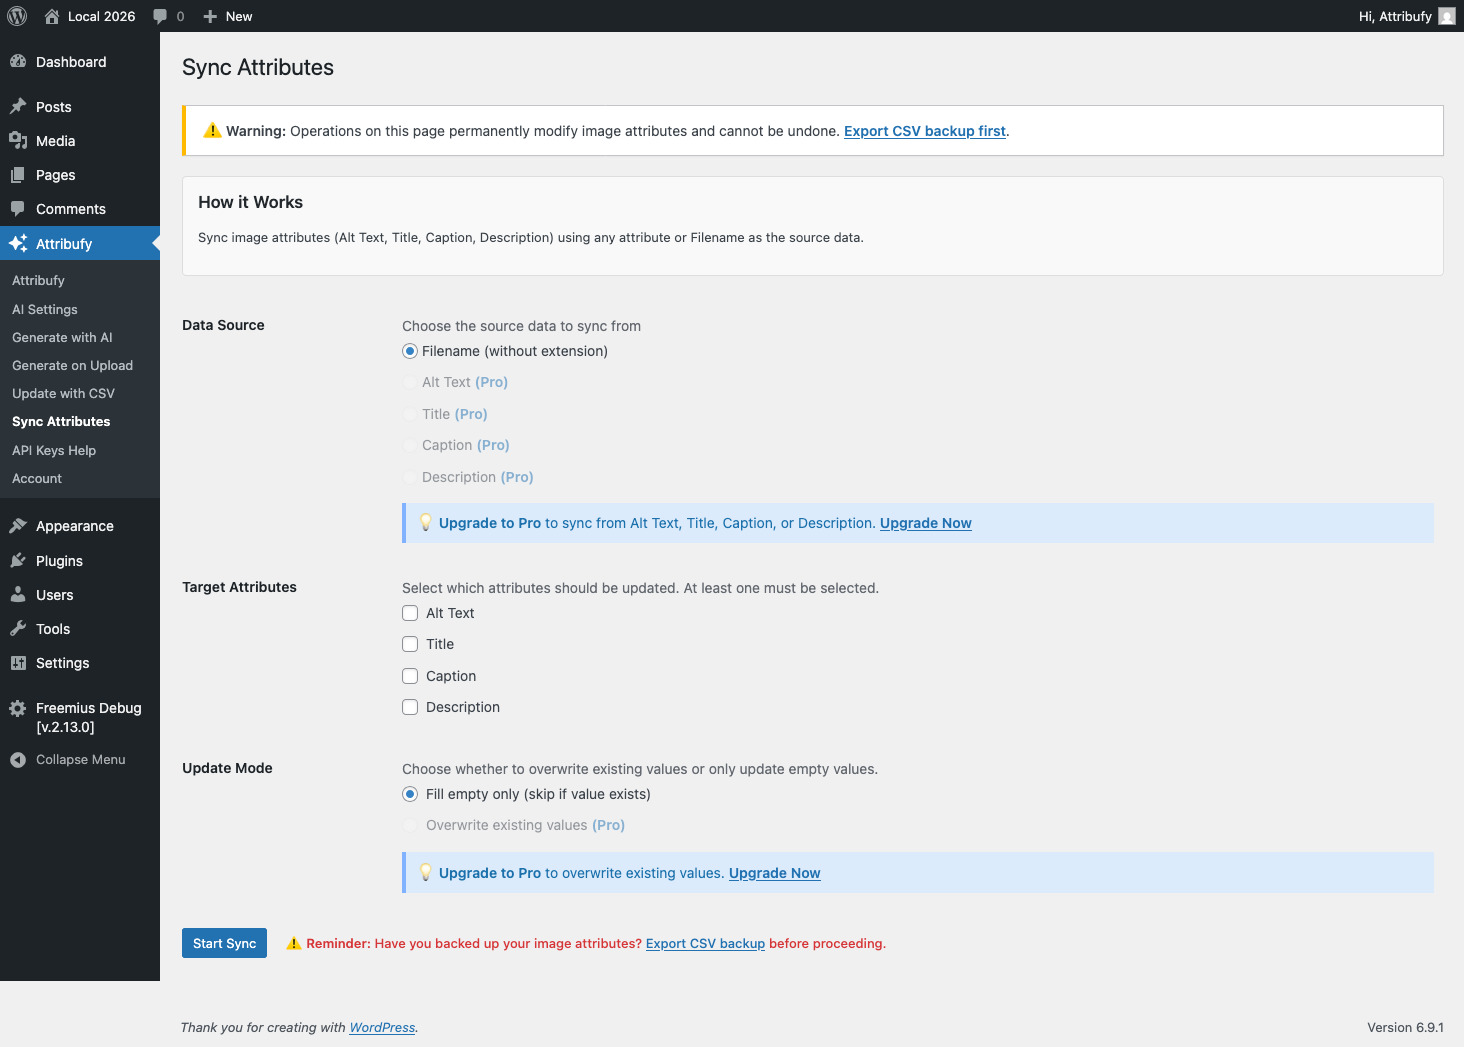The height and width of the screenshot is (1047, 1464).
Task: Click the WordPress logo in admin bar
Action: pyautogui.click(x=16, y=16)
